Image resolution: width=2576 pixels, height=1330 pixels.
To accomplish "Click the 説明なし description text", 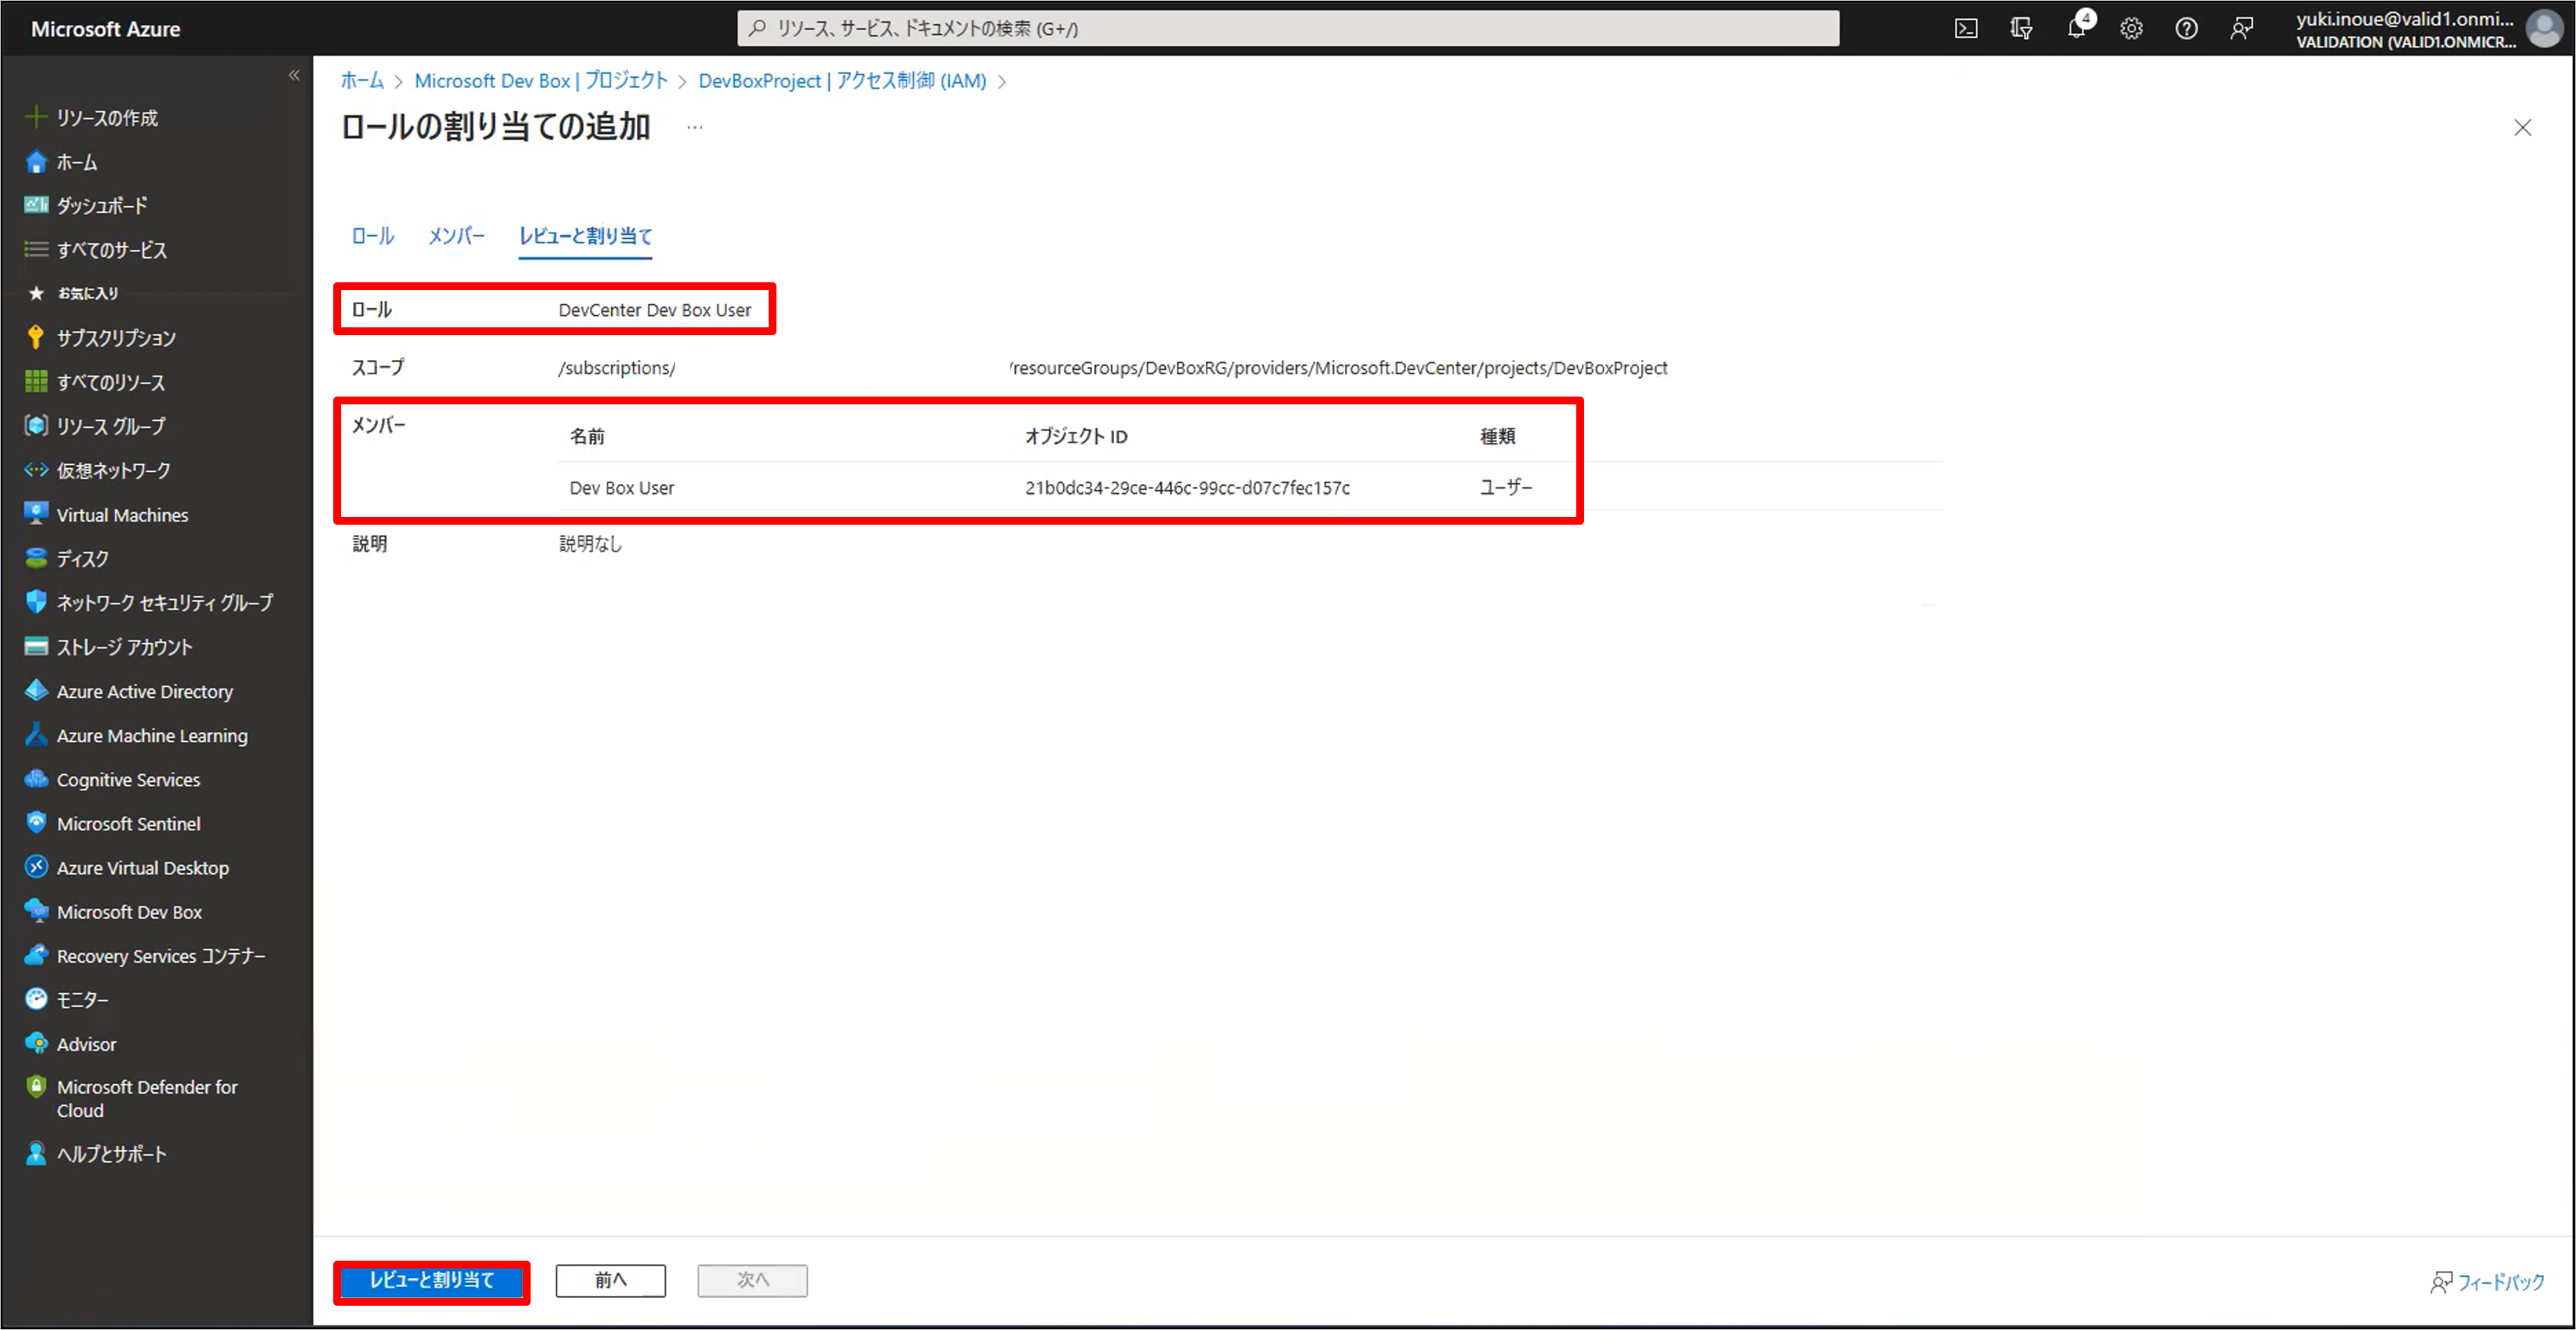I will [590, 544].
